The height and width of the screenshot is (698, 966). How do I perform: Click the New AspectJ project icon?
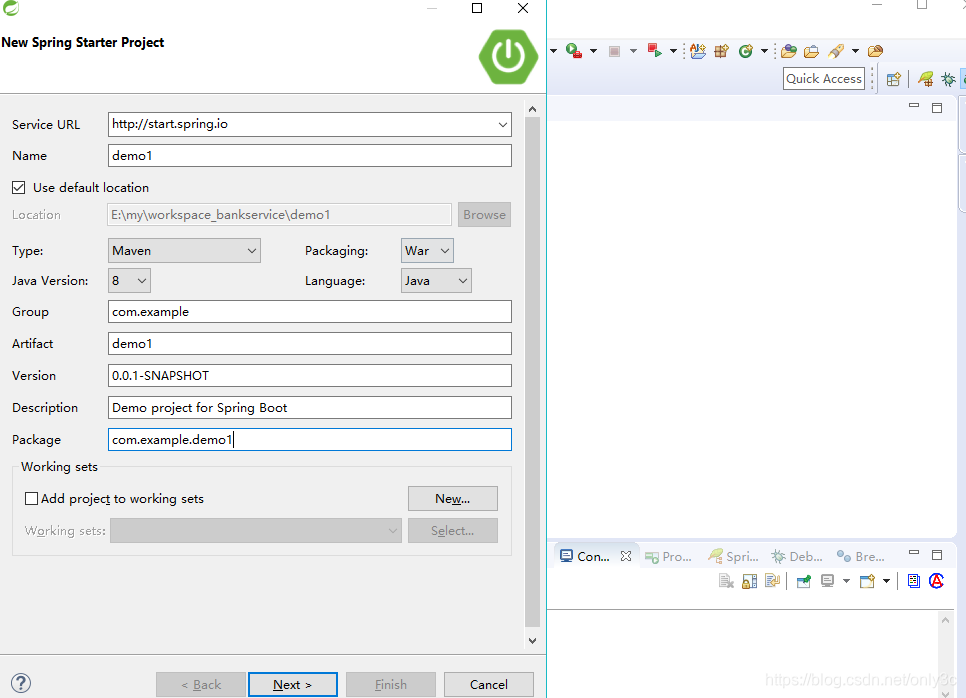coord(698,51)
